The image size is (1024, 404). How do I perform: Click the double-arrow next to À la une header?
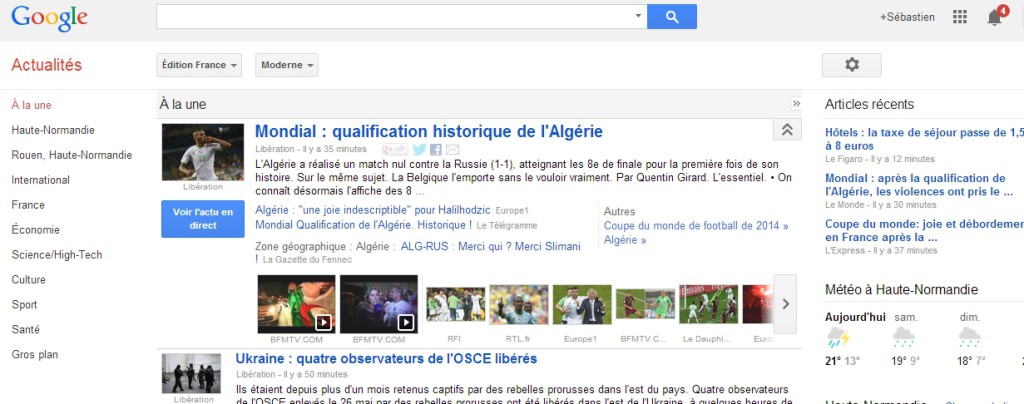(795, 104)
